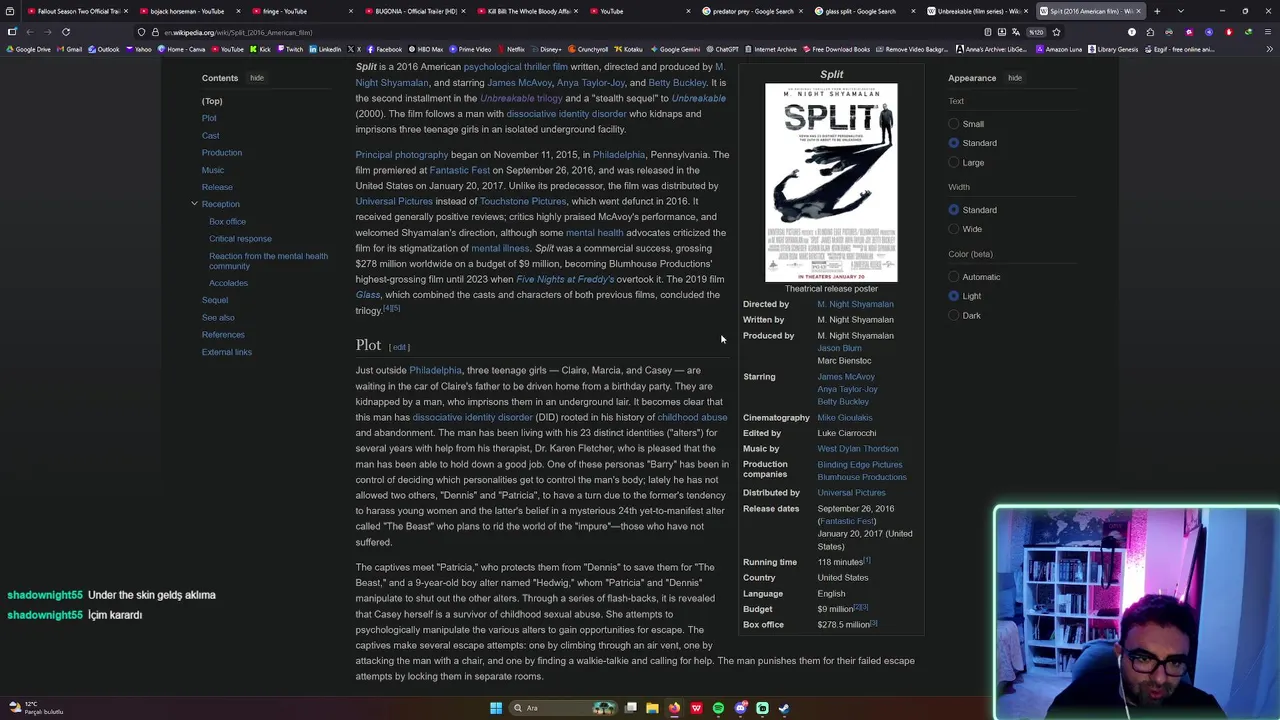This screenshot has width=1280, height=720.
Task: Jump to Critical response in Contents
Action: (x=240, y=239)
